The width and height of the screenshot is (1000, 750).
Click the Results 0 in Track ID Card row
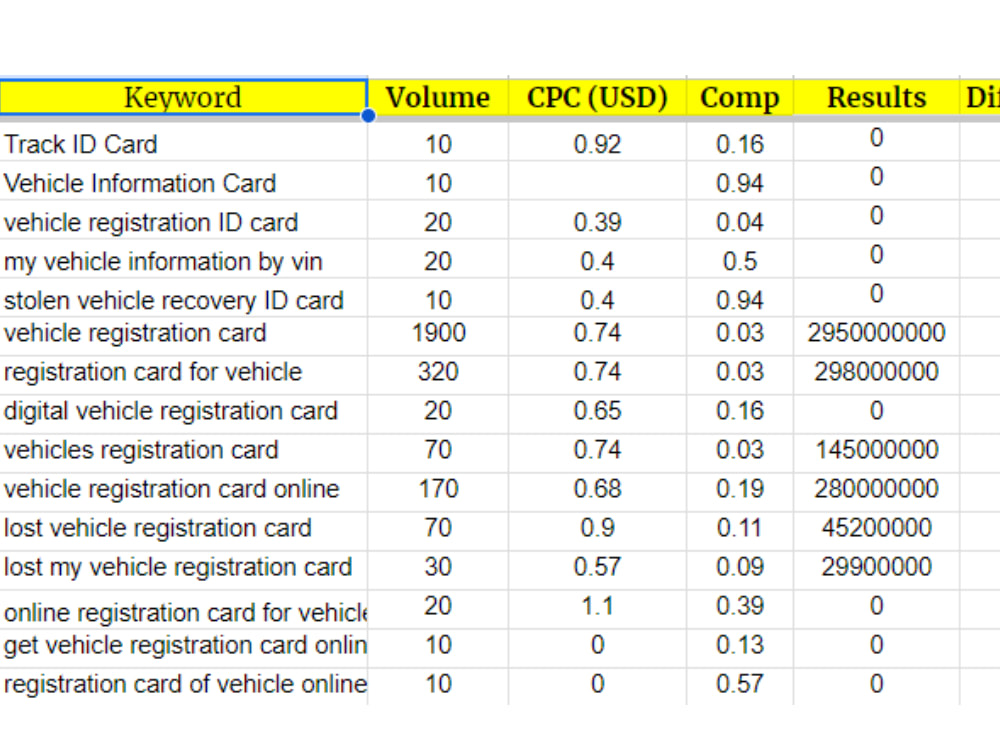click(876, 138)
